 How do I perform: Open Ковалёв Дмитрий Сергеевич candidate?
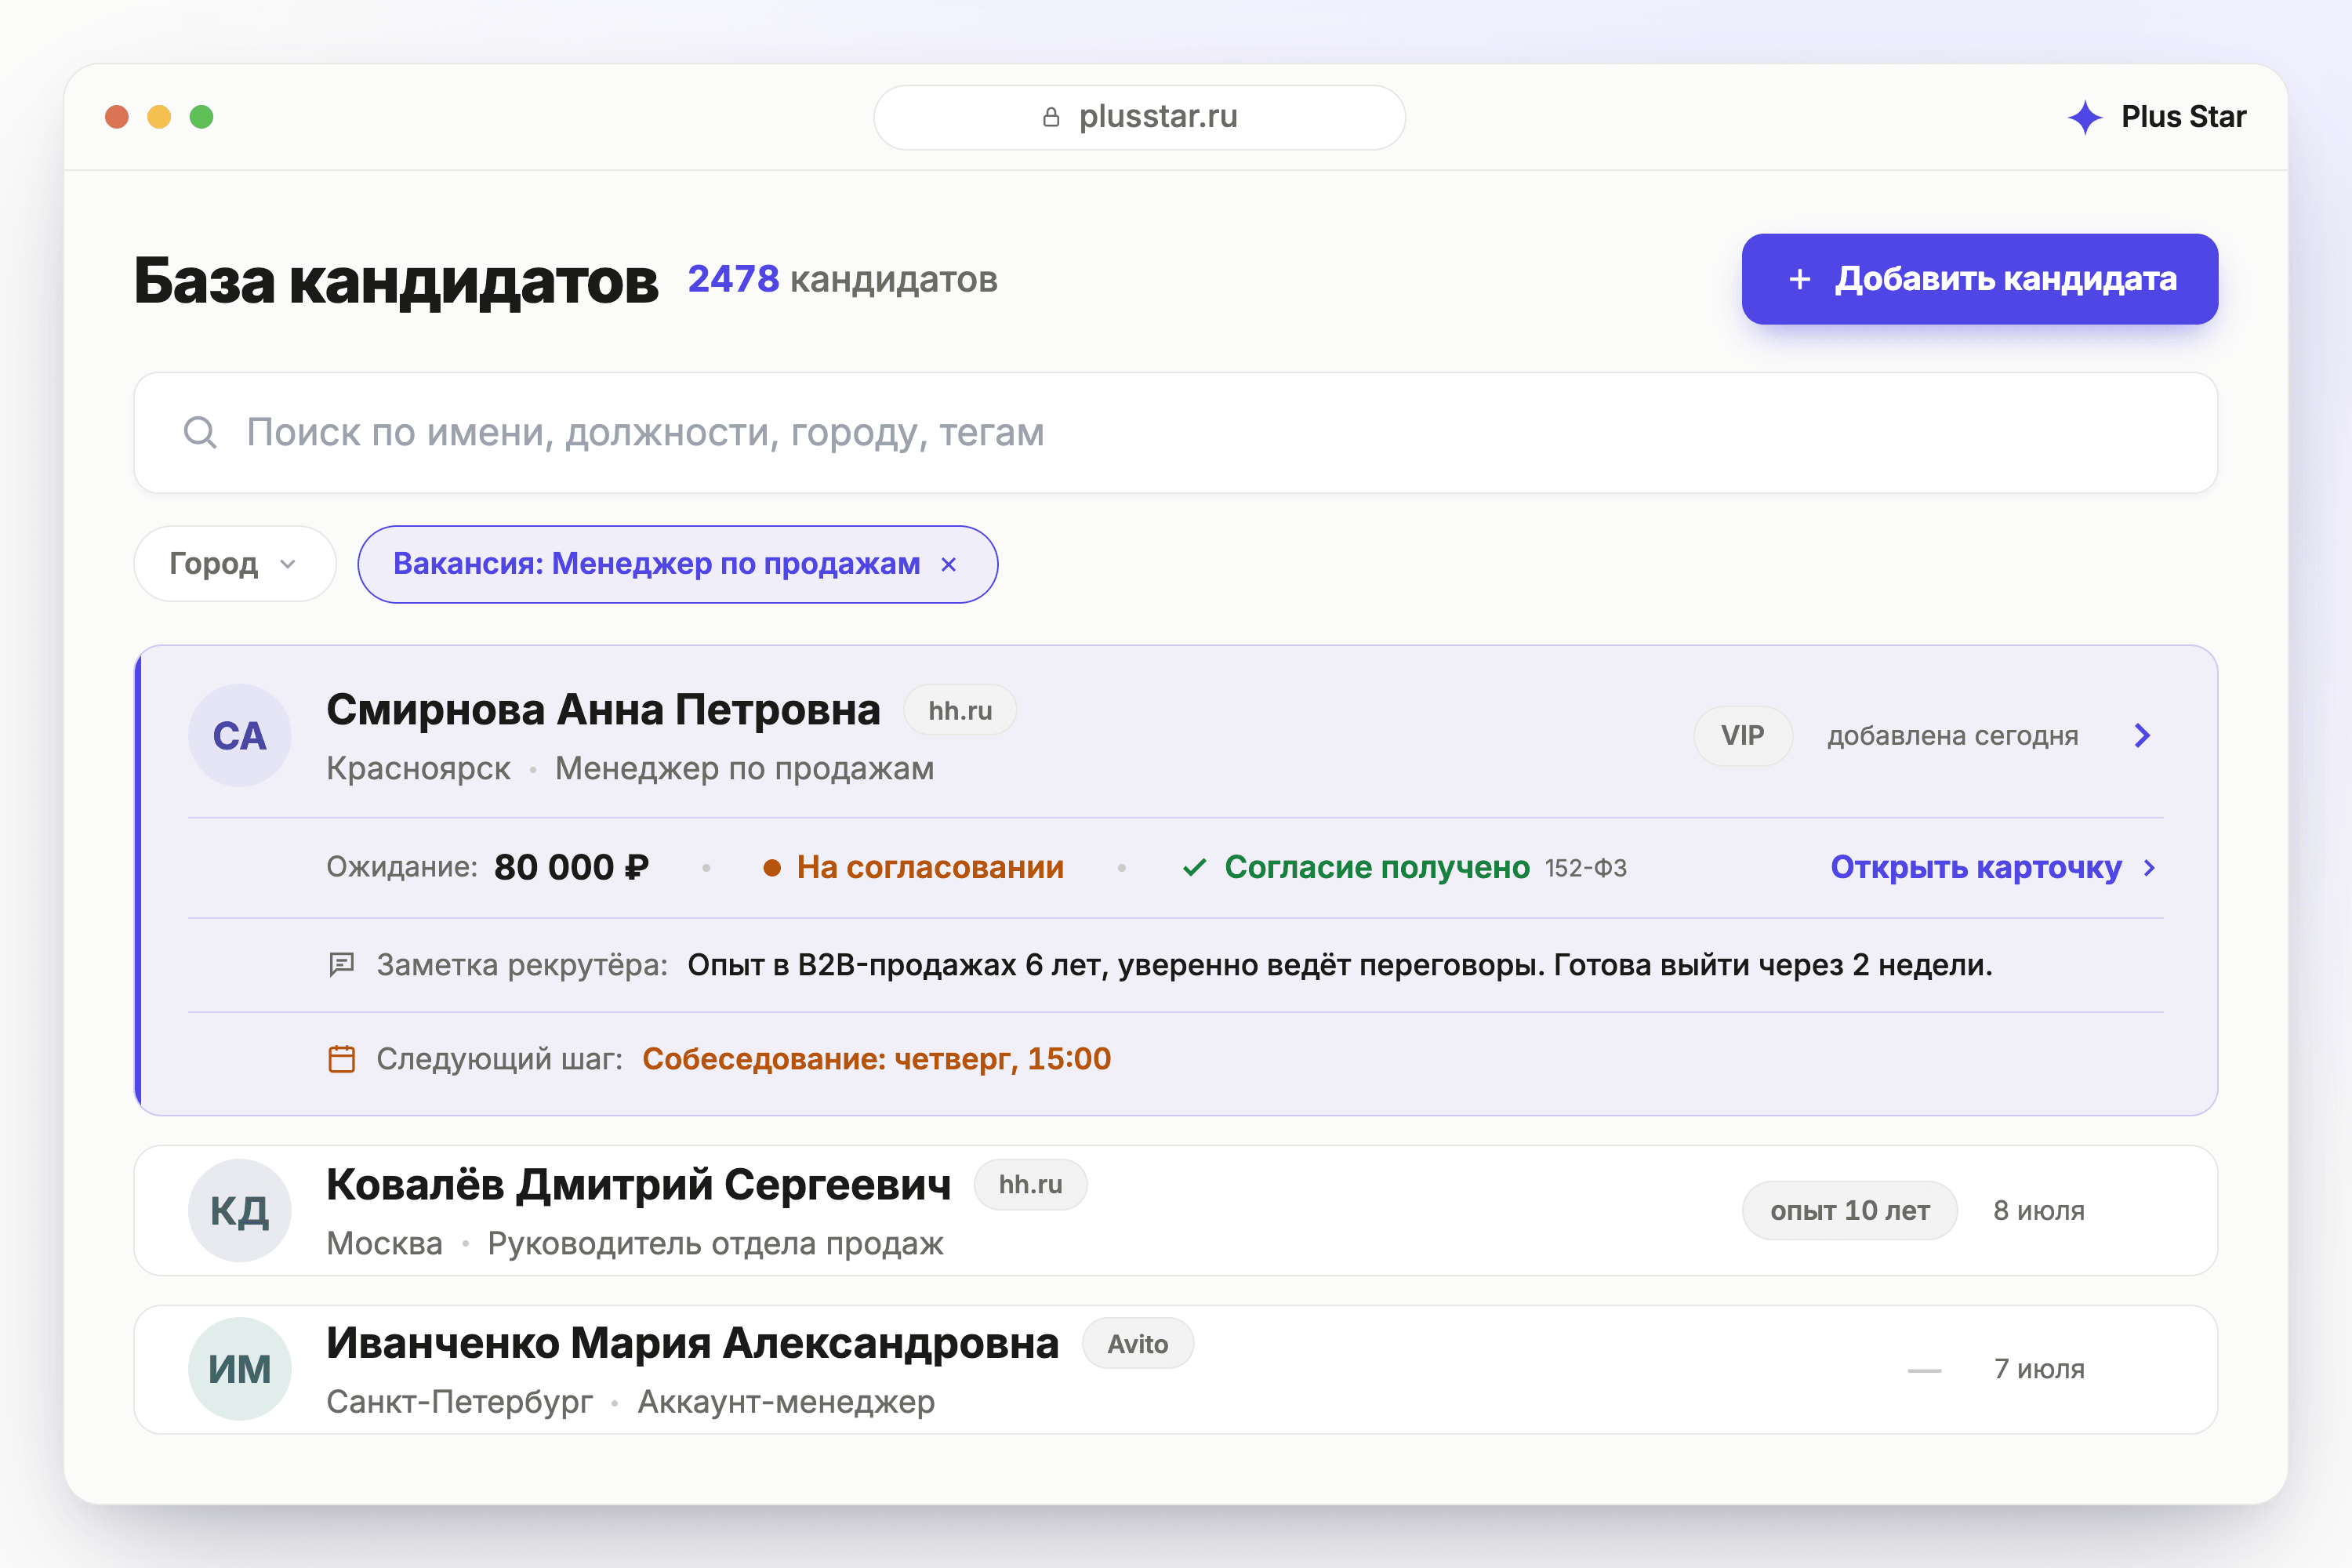tap(638, 1184)
